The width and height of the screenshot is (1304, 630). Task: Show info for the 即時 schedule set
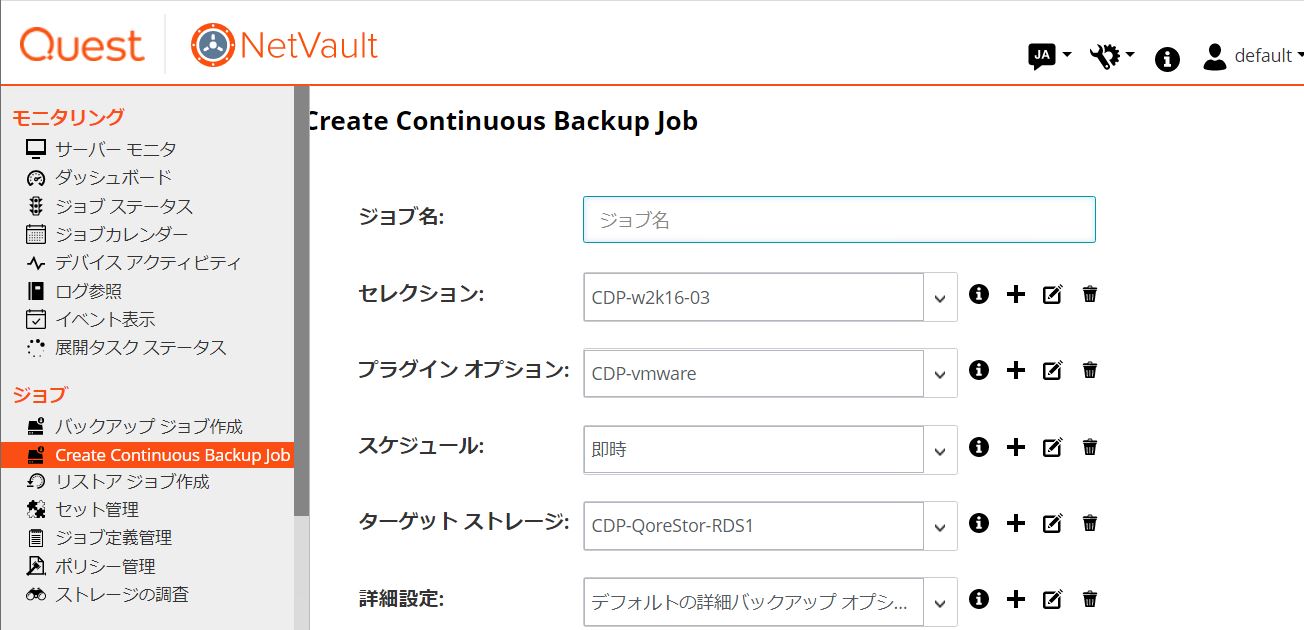coord(979,446)
